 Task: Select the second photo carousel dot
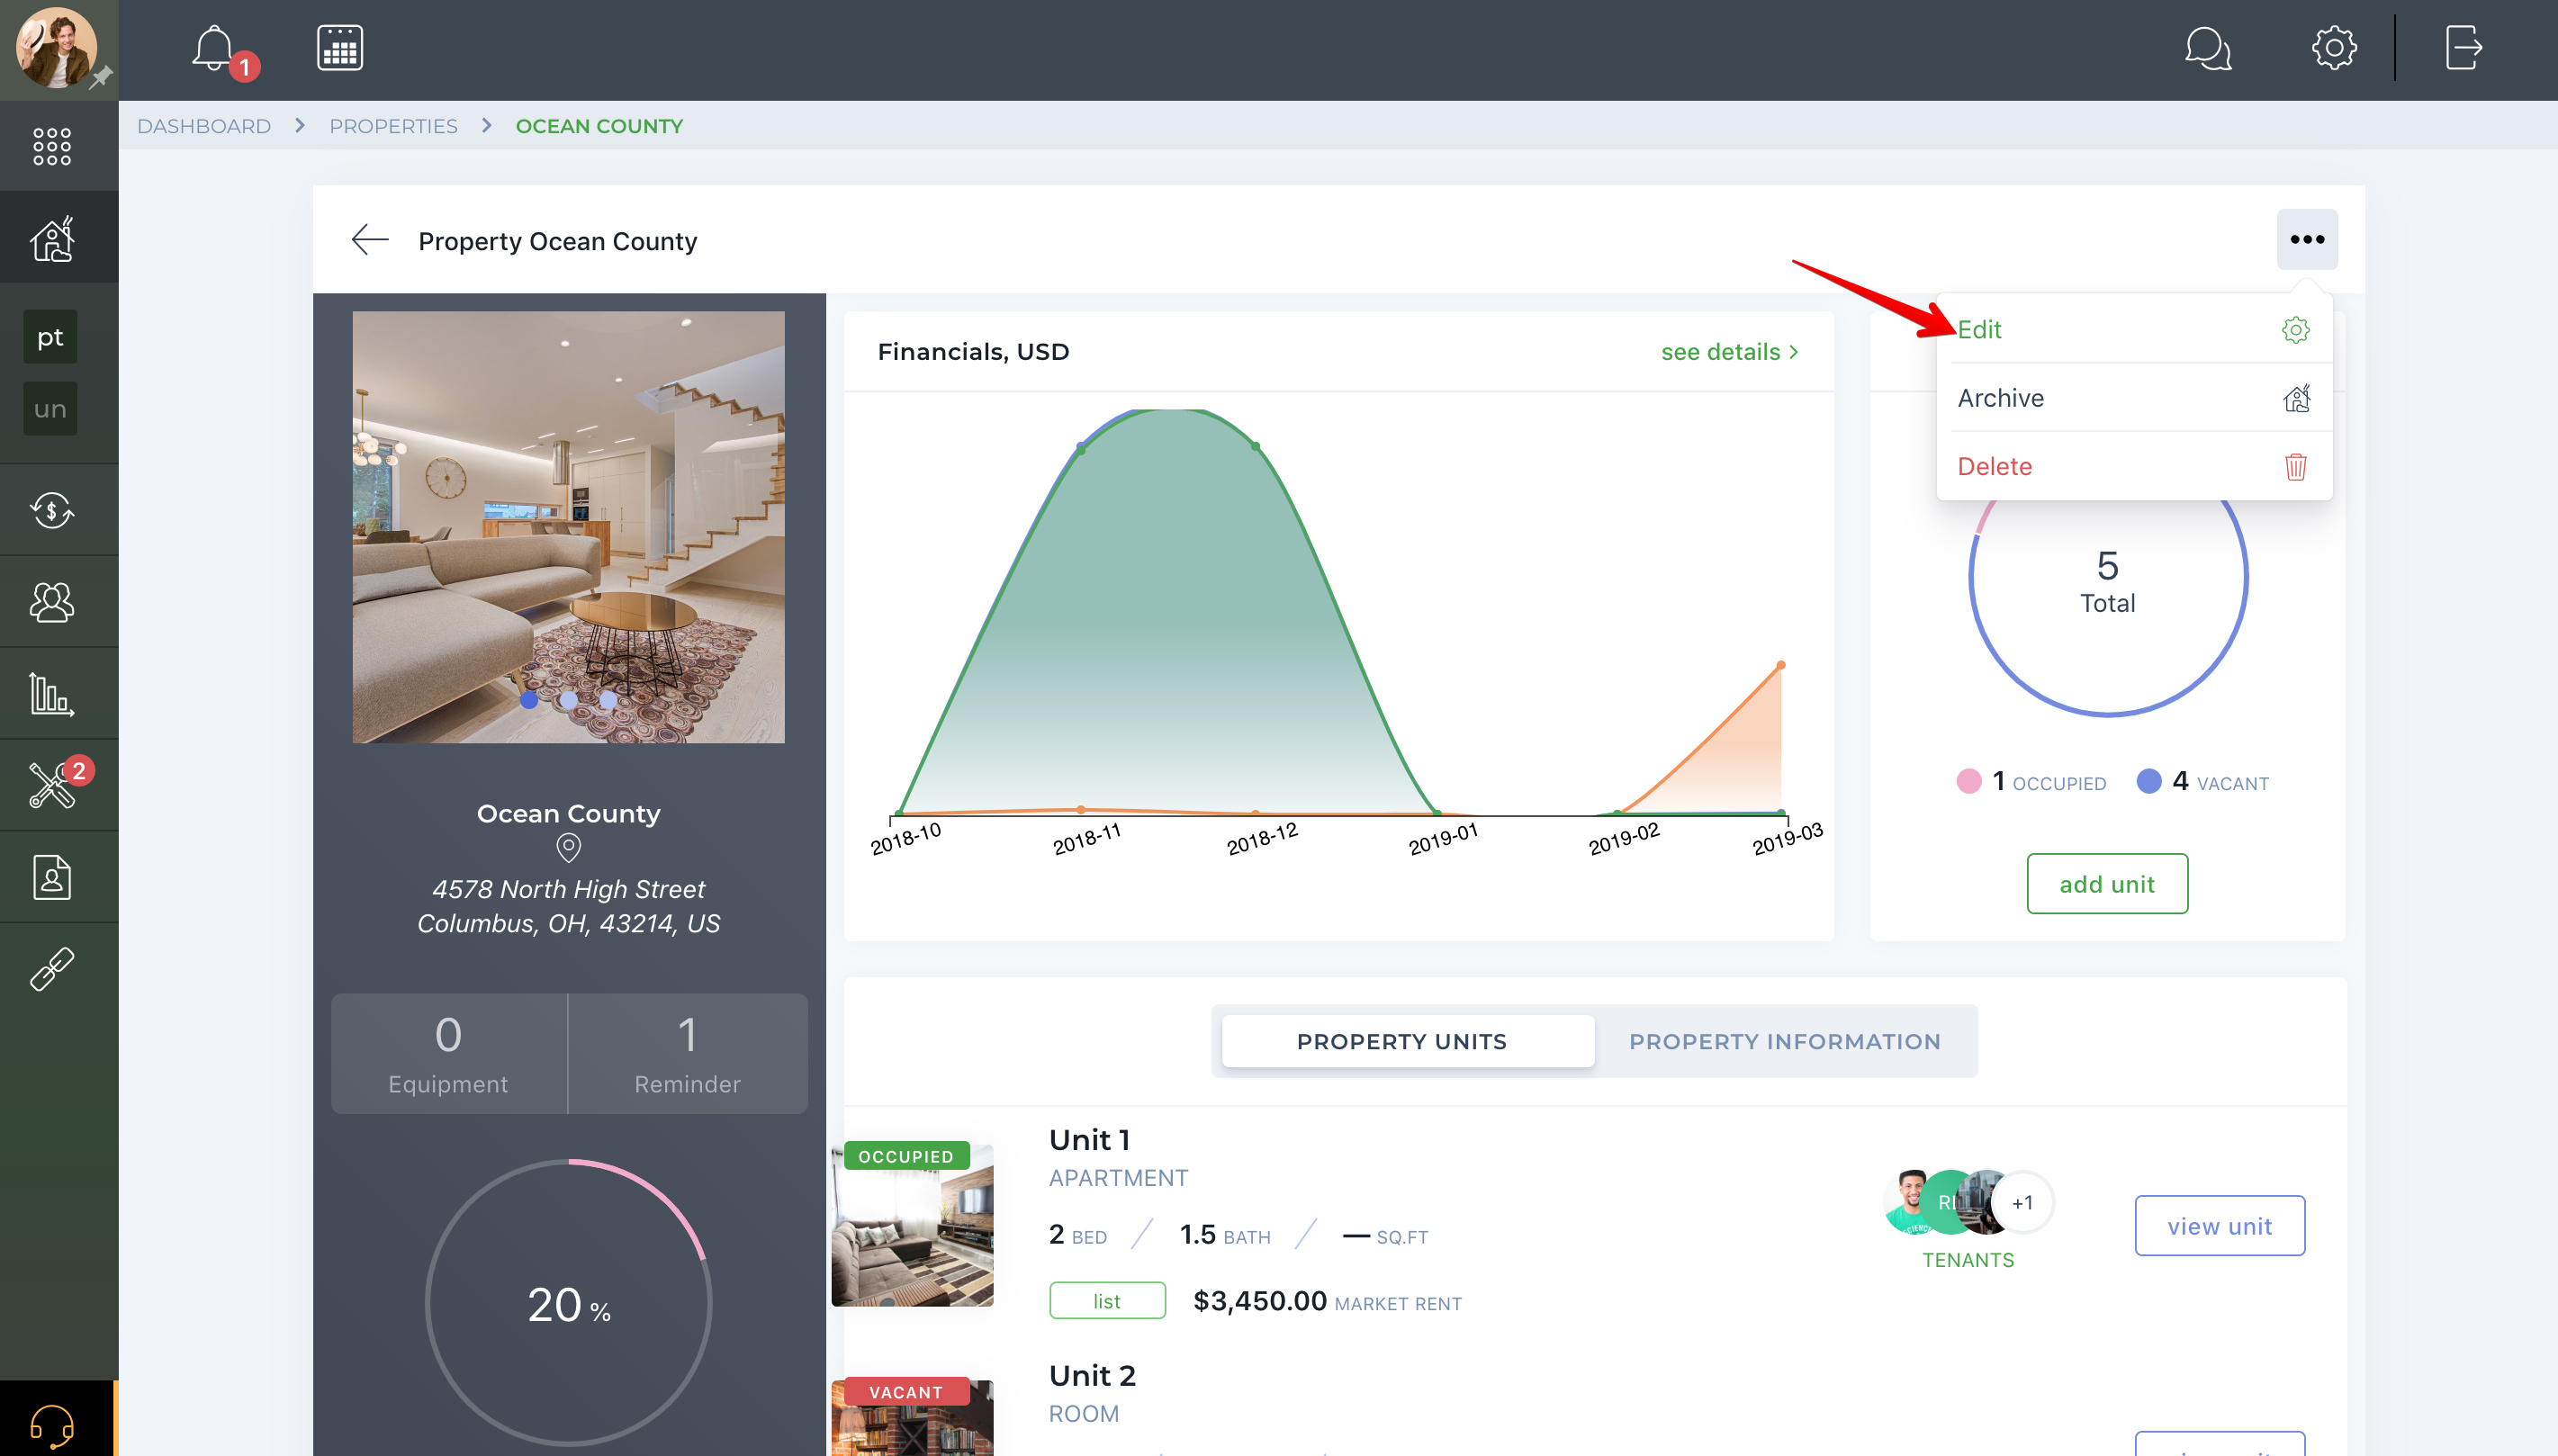[569, 701]
